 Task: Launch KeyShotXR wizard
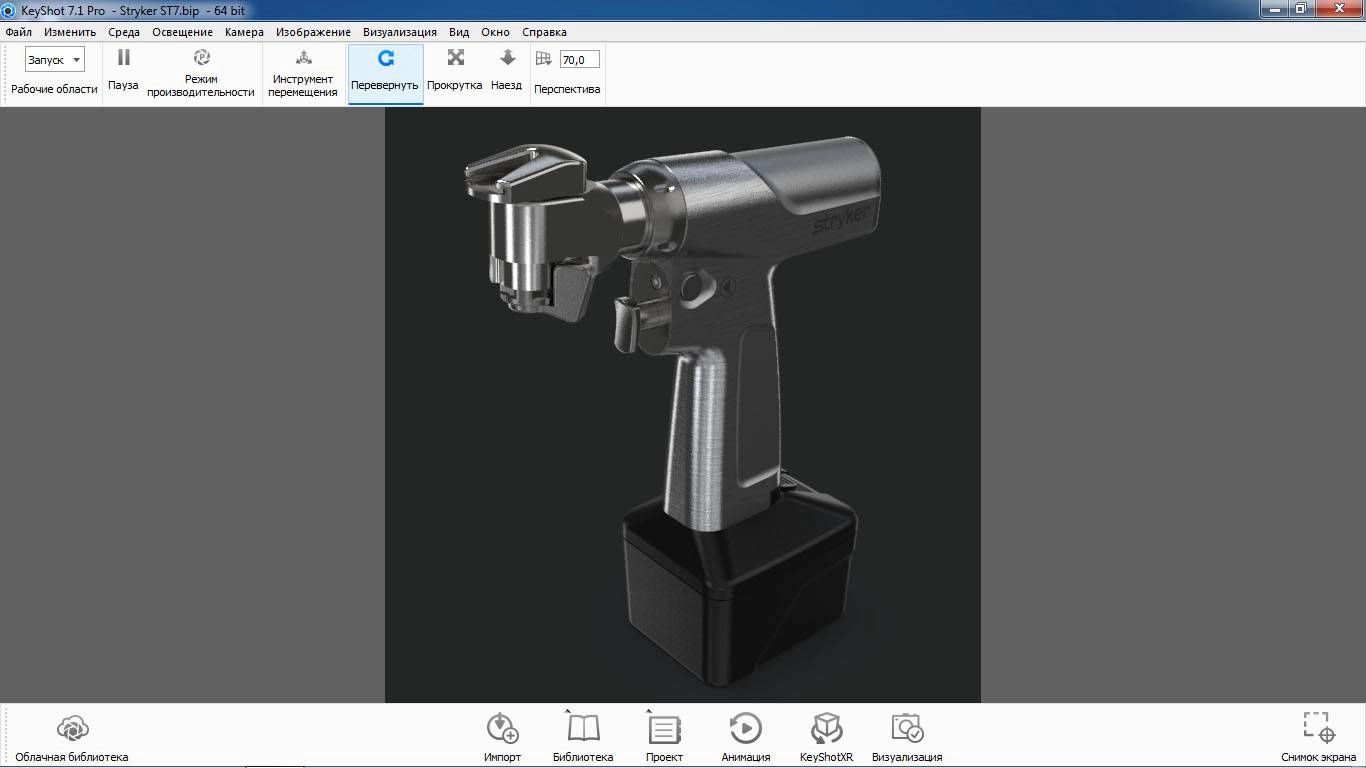coord(827,738)
